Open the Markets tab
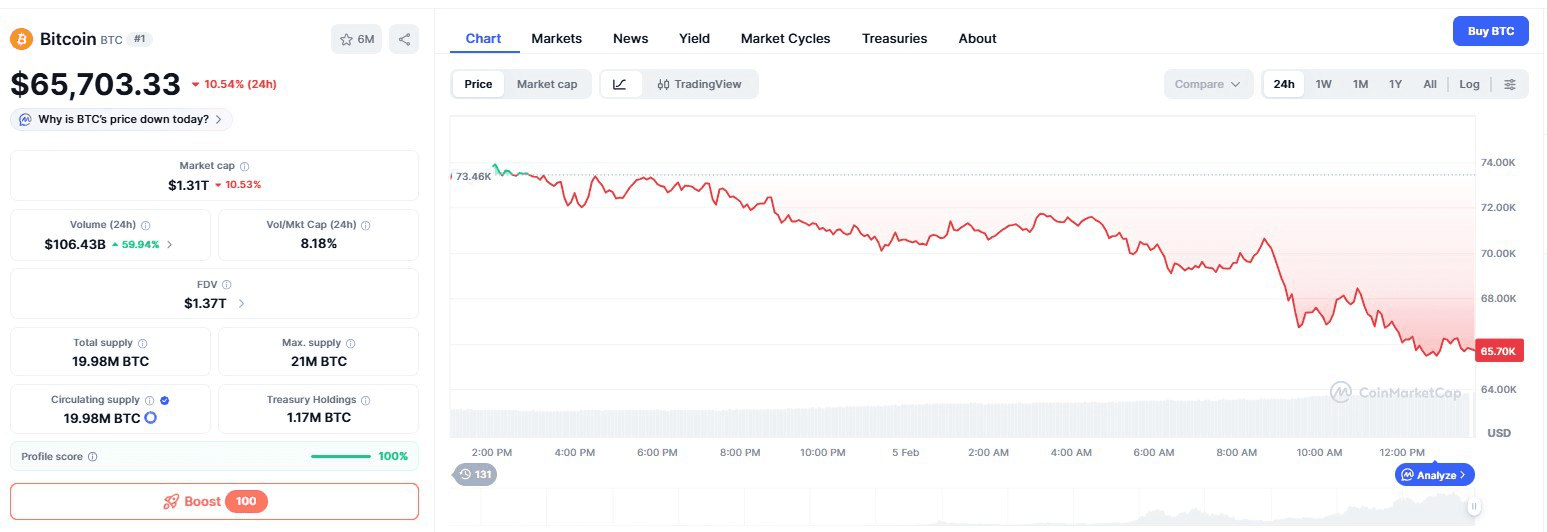The width and height of the screenshot is (1547, 532). [x=556, y=38]
